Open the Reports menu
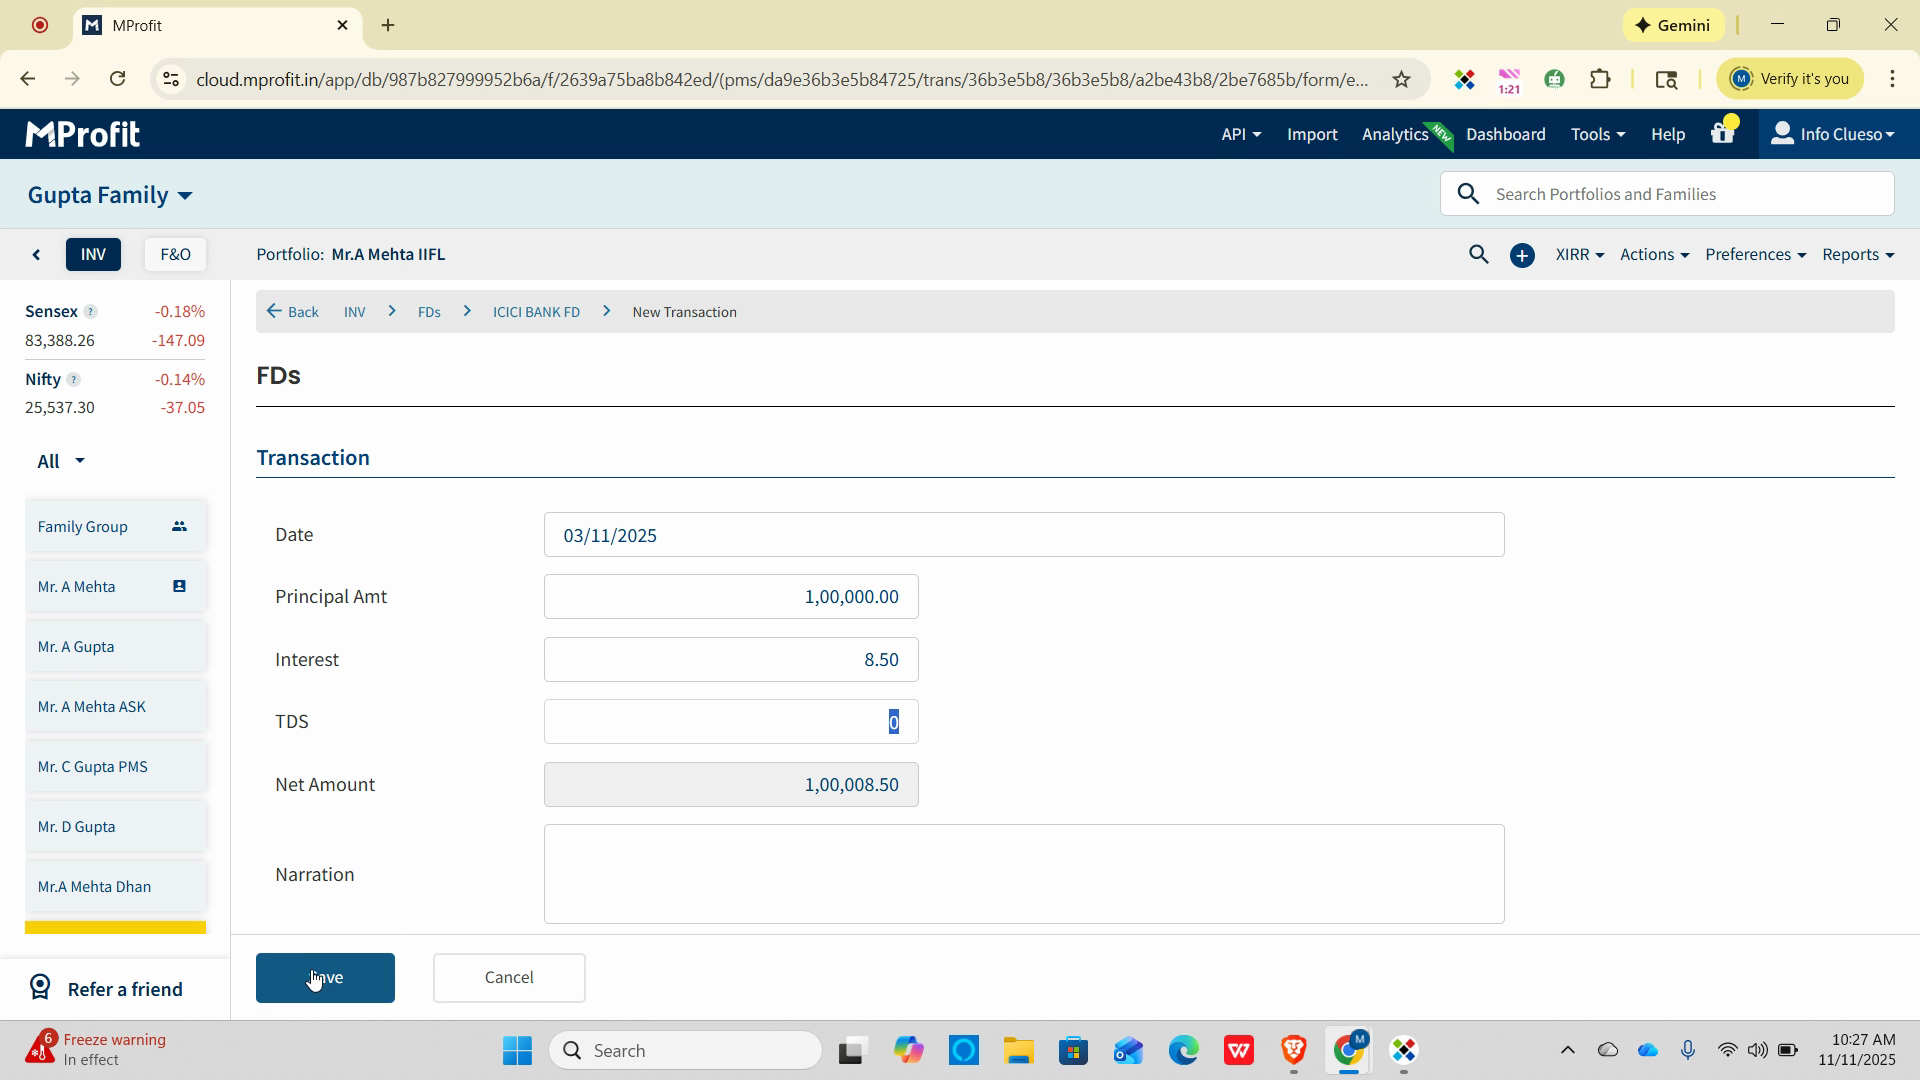 1857,255
